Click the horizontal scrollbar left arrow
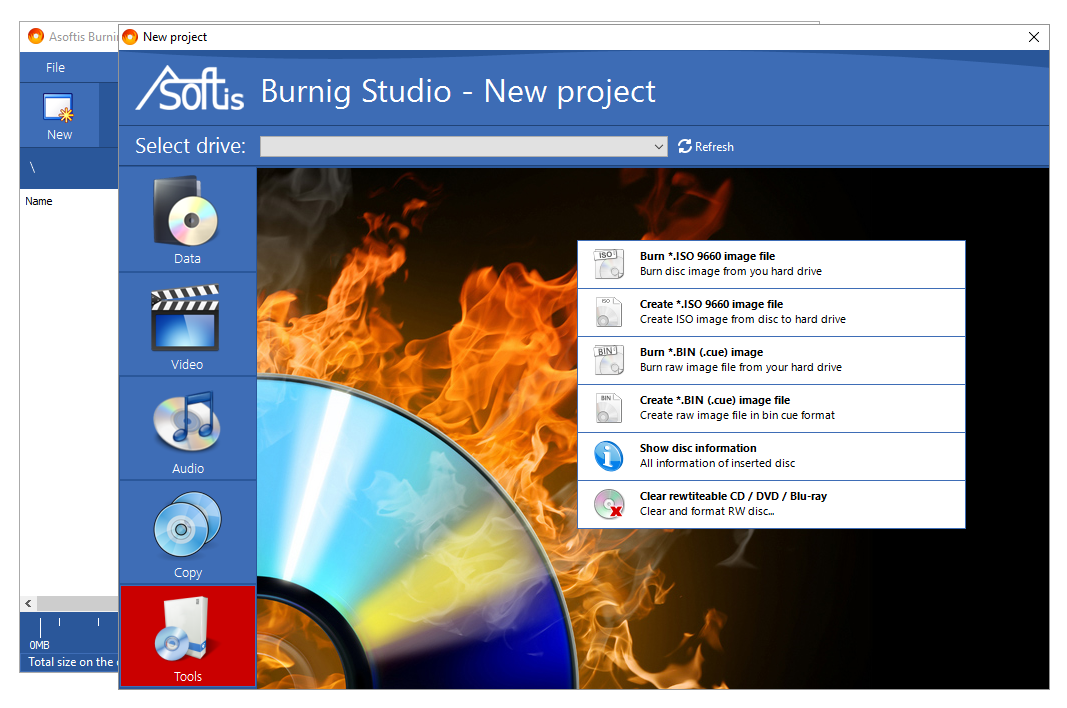This screenshot has width=1067, height=708. coord(27,603)
